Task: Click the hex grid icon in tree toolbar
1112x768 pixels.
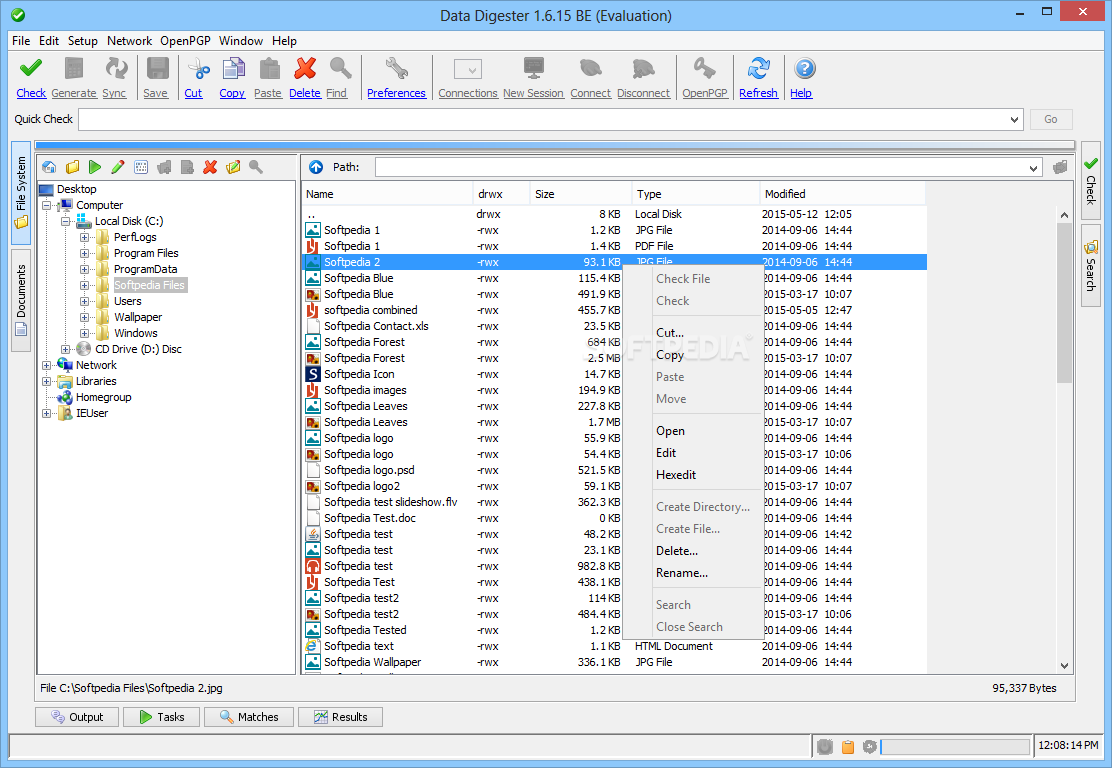Action: (141, 167)
